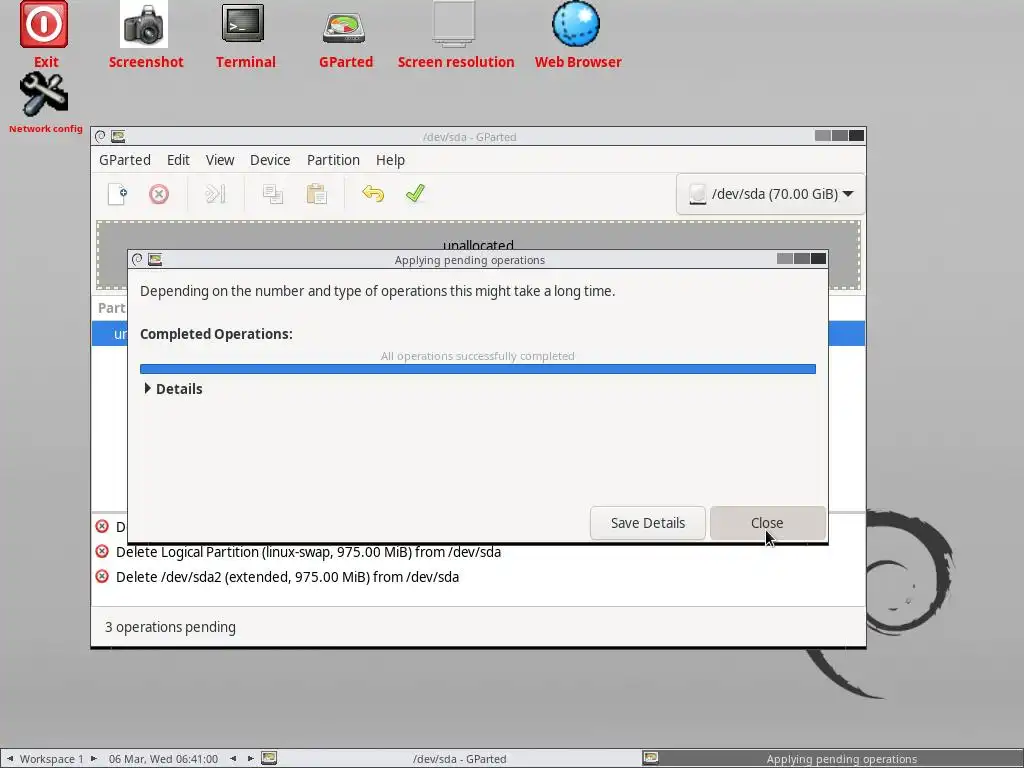Click the Copy partition toolbar icon

click(x=272, y=194)
